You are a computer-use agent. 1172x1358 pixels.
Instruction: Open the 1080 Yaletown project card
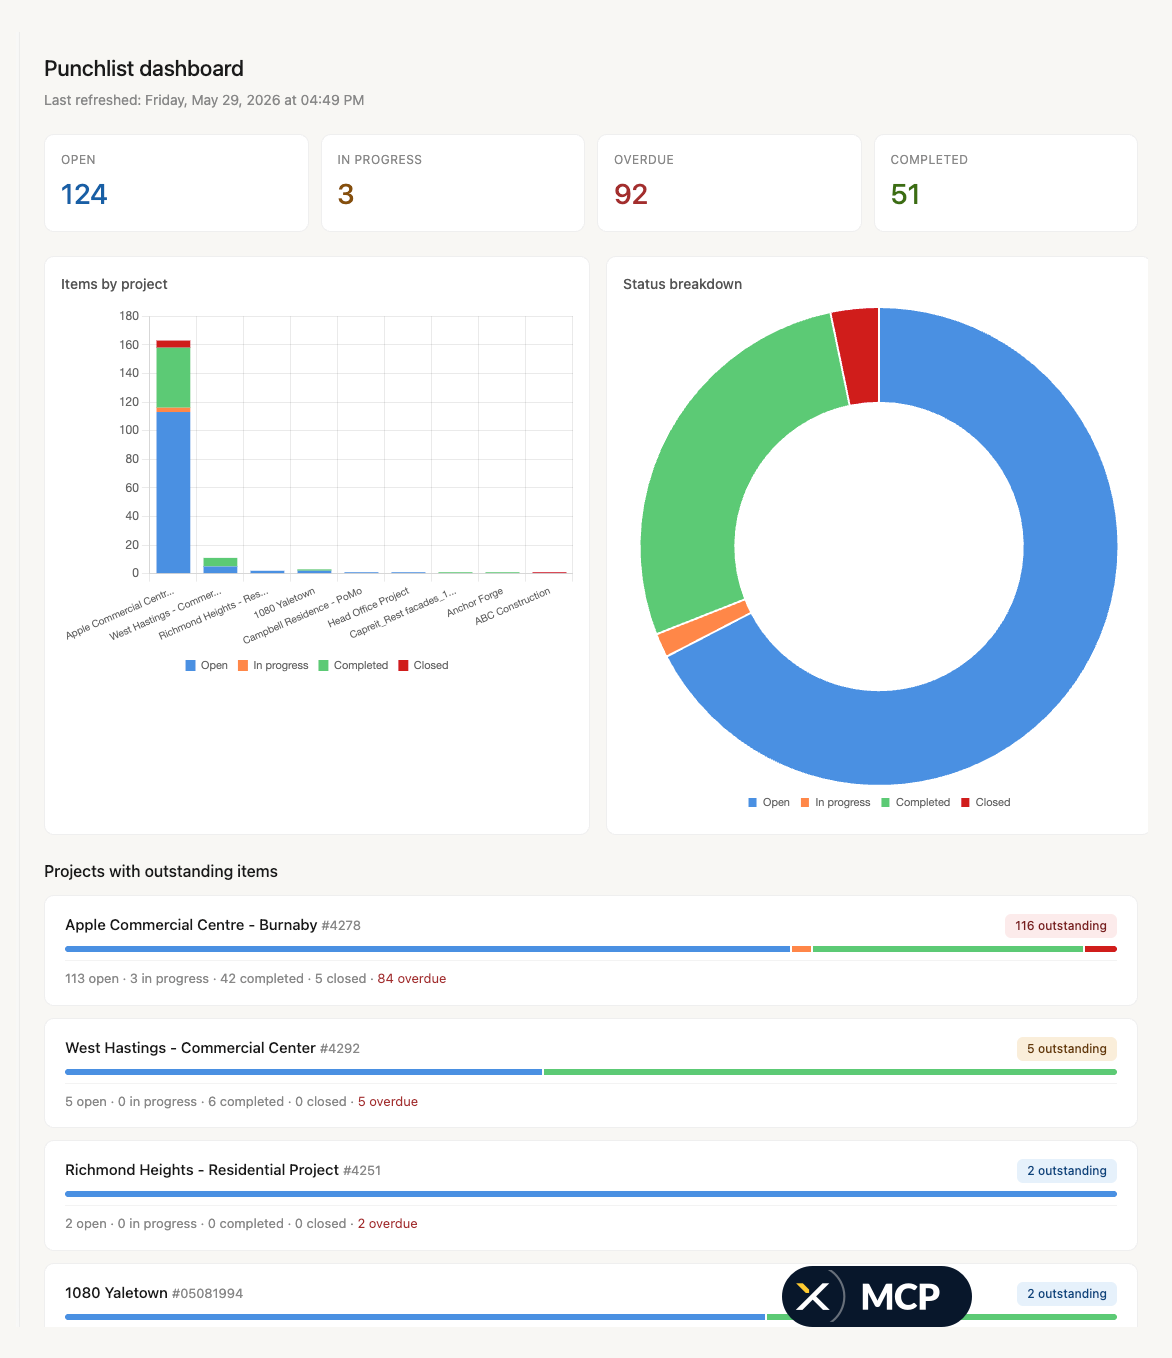(591, 1296)
